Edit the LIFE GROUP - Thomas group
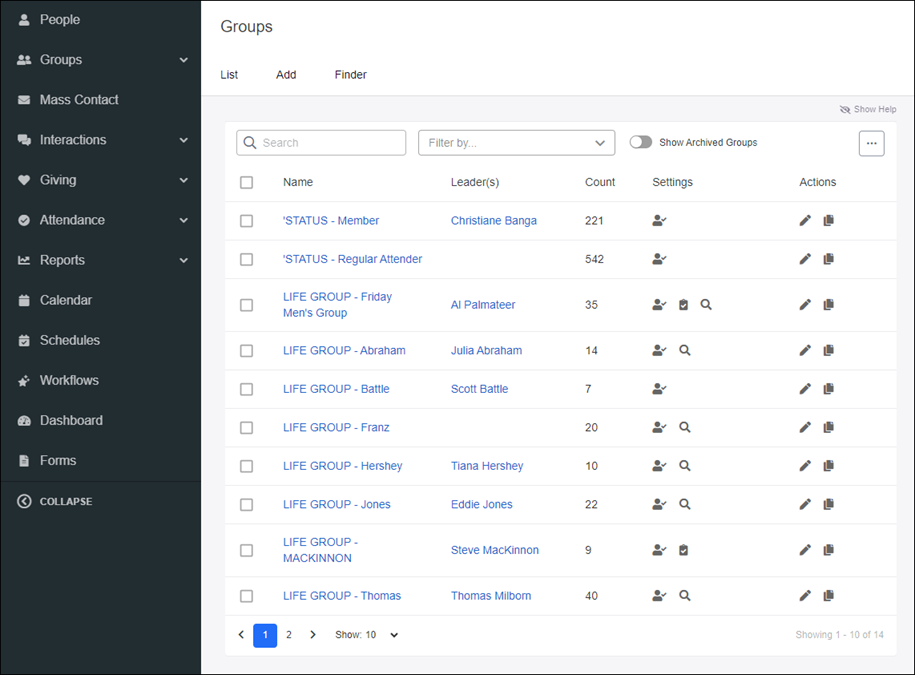This screenshot has width=915, height=675. click(x=805, y=596)
